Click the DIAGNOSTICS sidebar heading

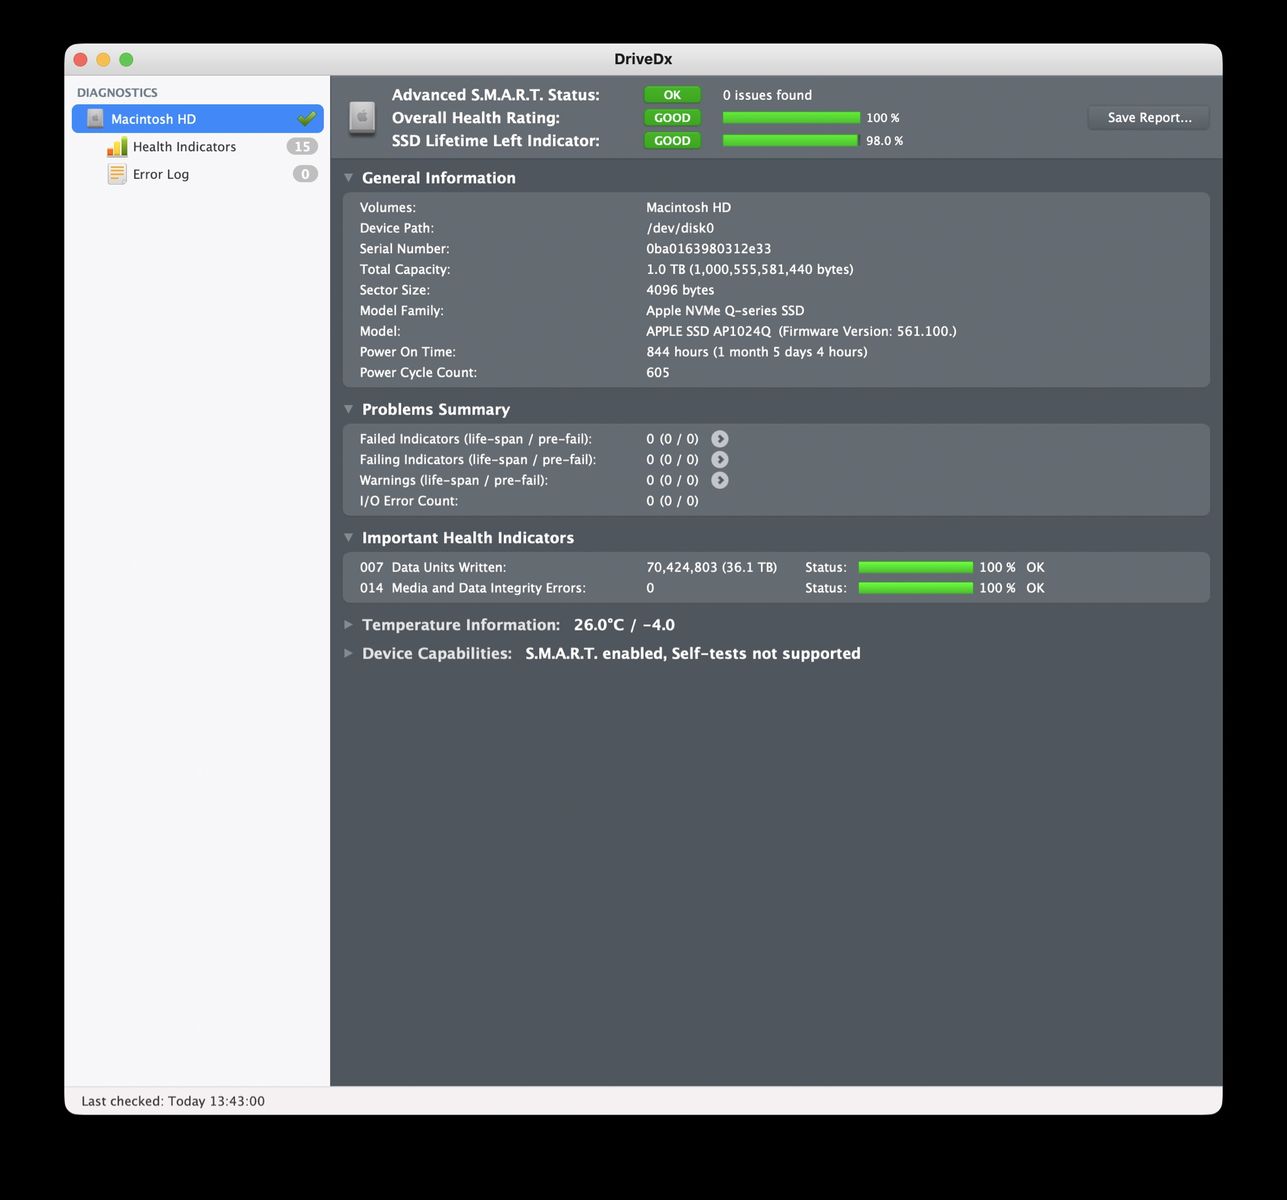coord(117,93)
